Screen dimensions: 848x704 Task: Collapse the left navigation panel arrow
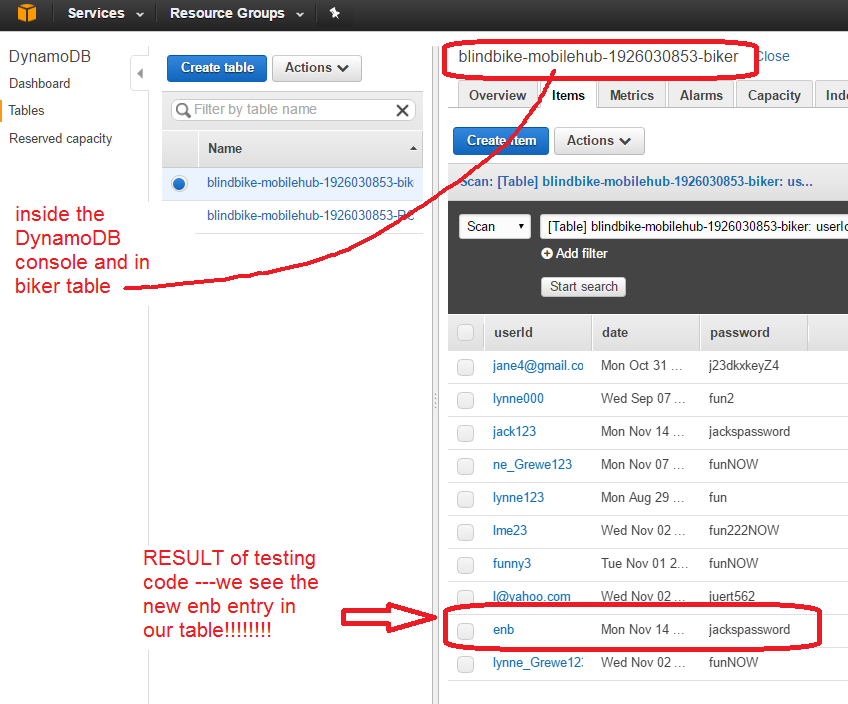tap(139, 73)
